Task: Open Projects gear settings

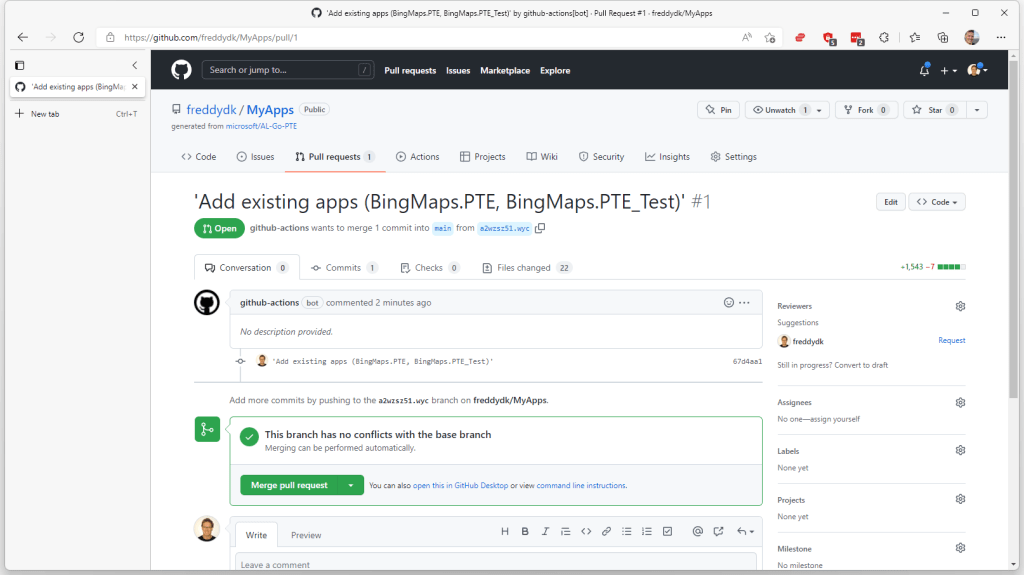Action: coord(960,499)
